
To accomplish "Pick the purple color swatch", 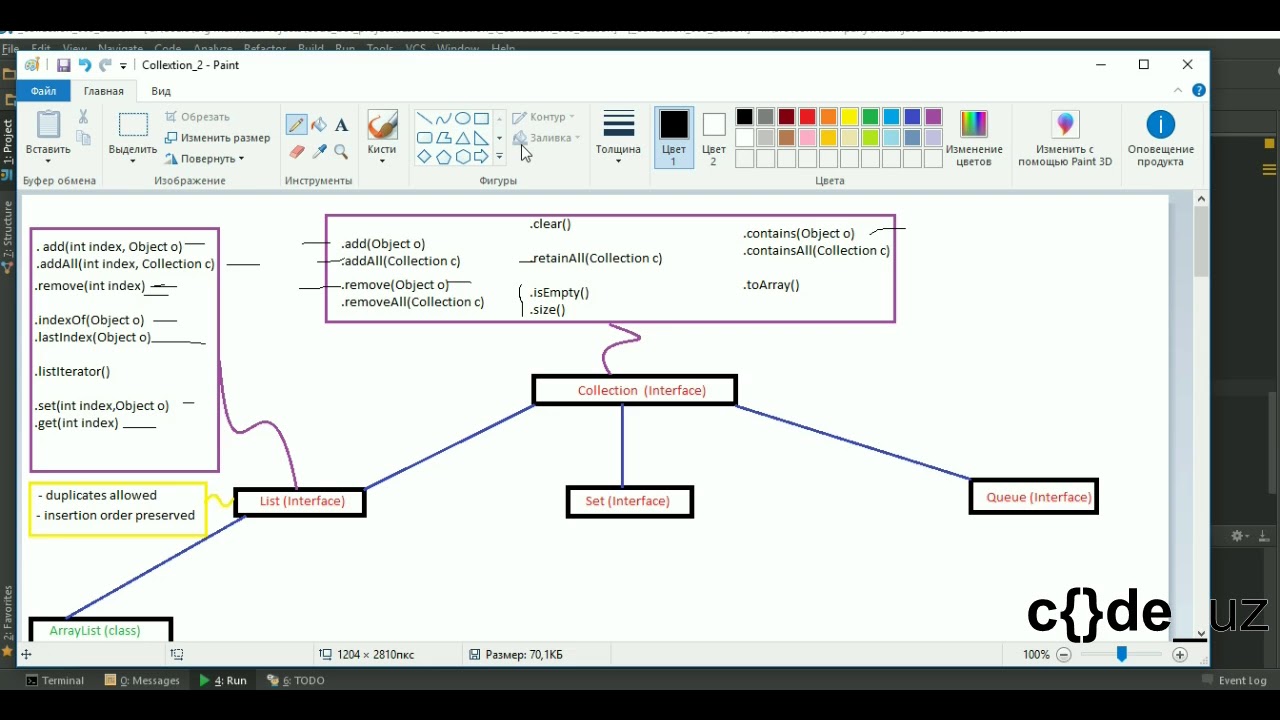I will tap(933, 117).
